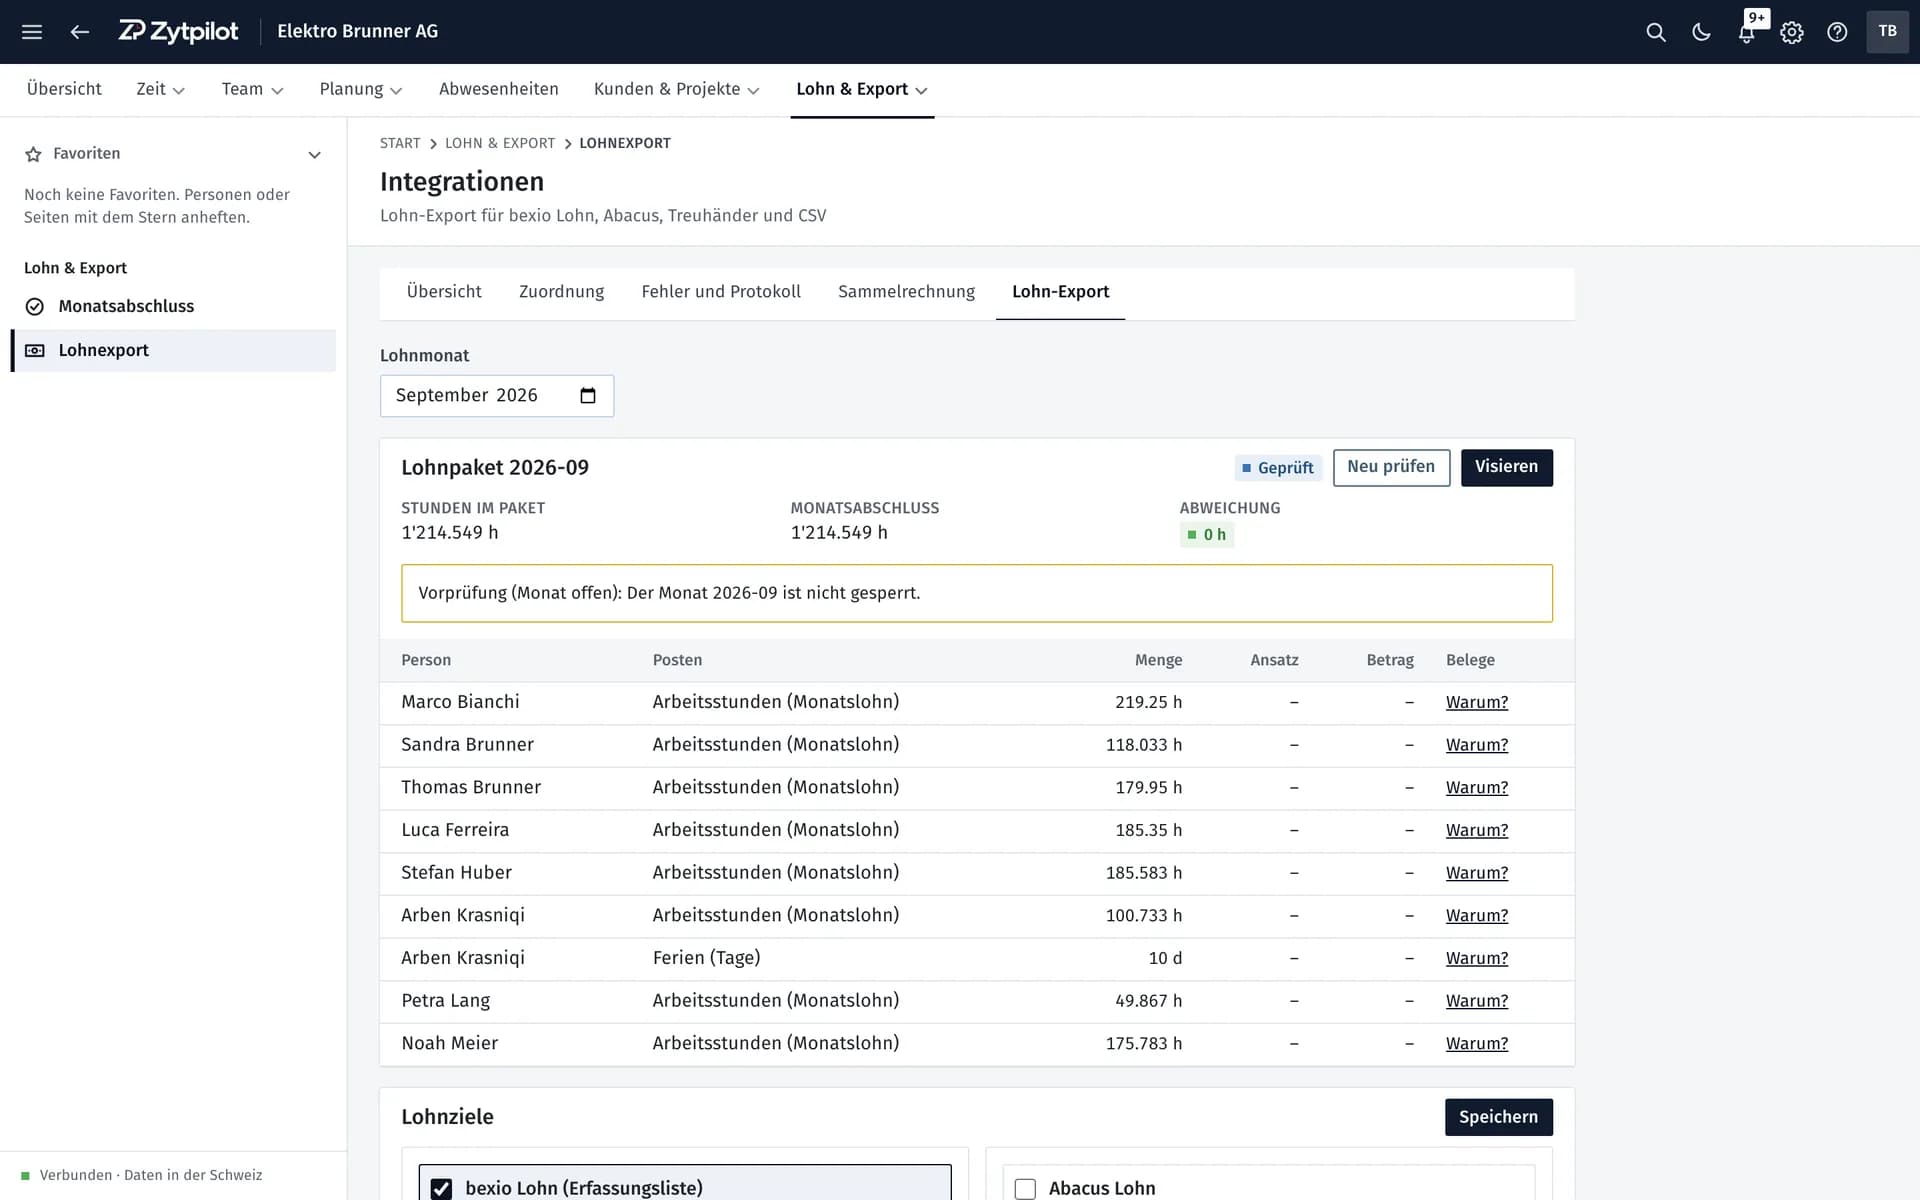
Task: Open help question mark icon
Action: pos(1837,32)
